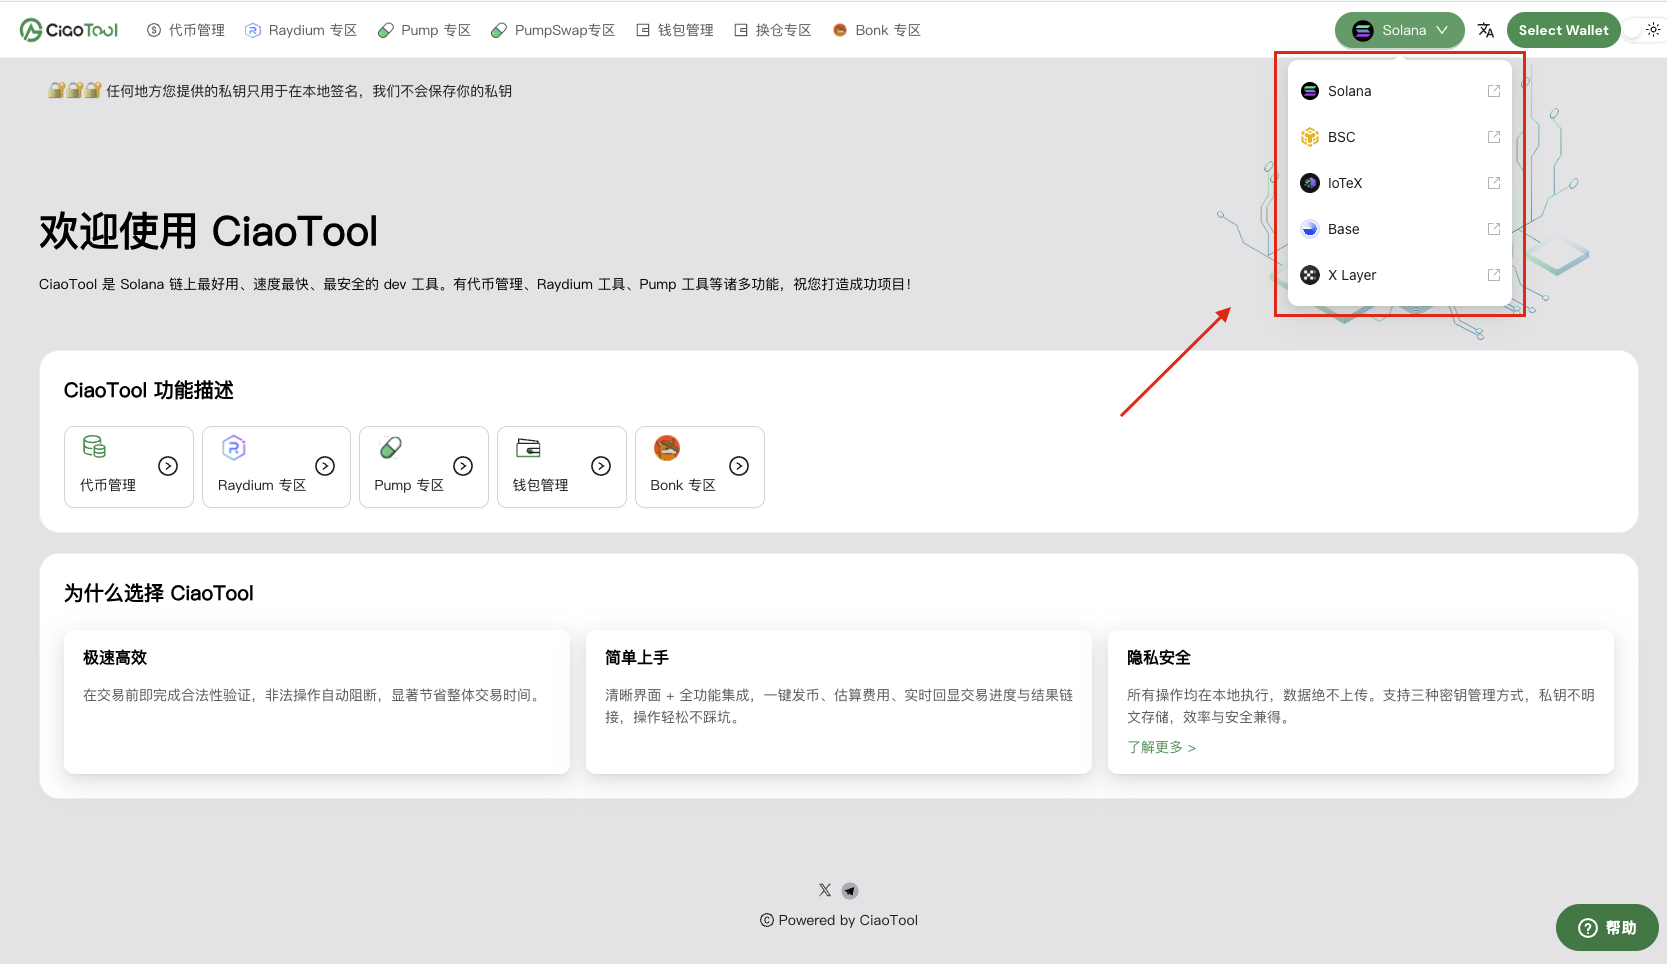Choose IoTeX from the network list

[x=1400, y=183]
